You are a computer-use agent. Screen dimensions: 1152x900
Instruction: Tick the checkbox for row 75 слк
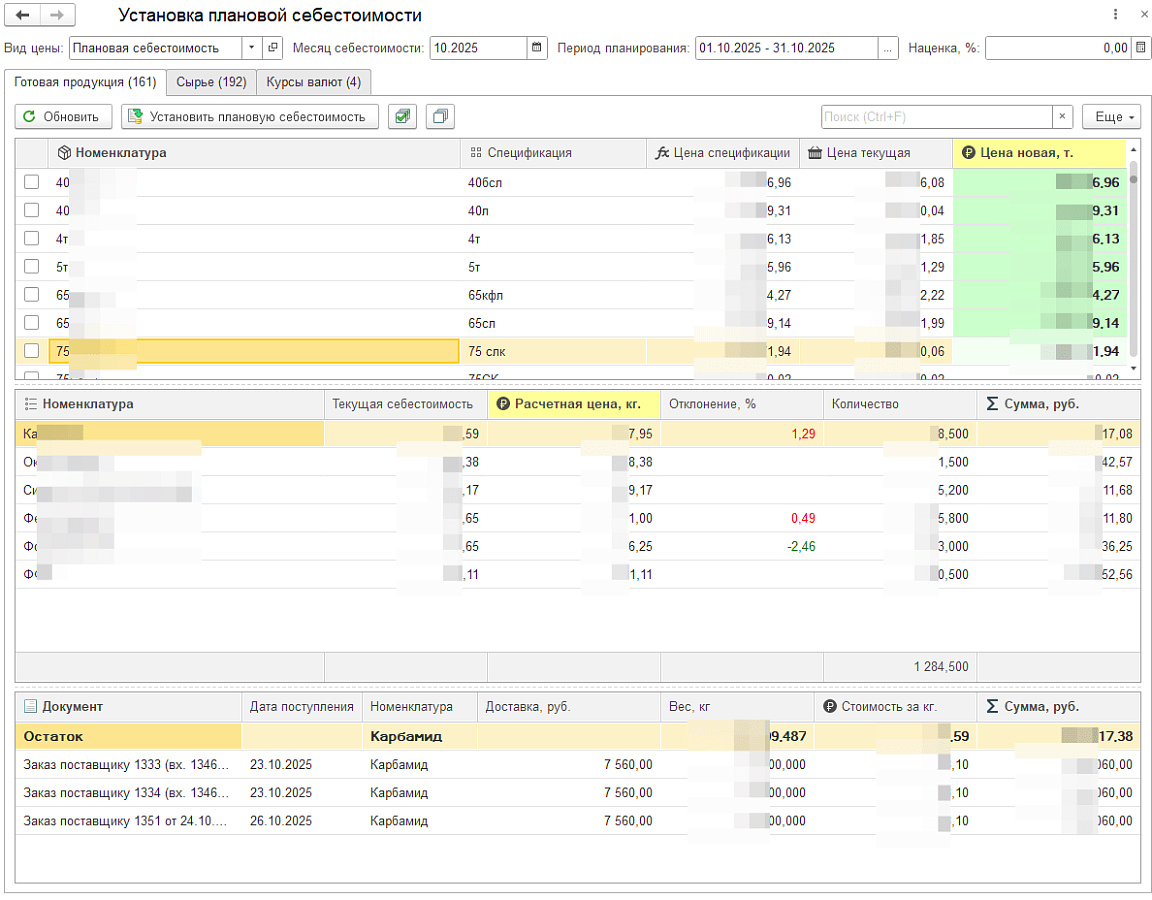click(x=32, y=350)
